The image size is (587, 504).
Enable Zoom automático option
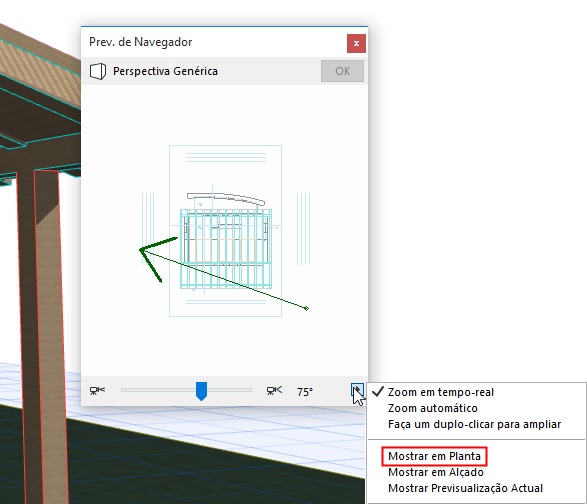(x=432, y=408)
